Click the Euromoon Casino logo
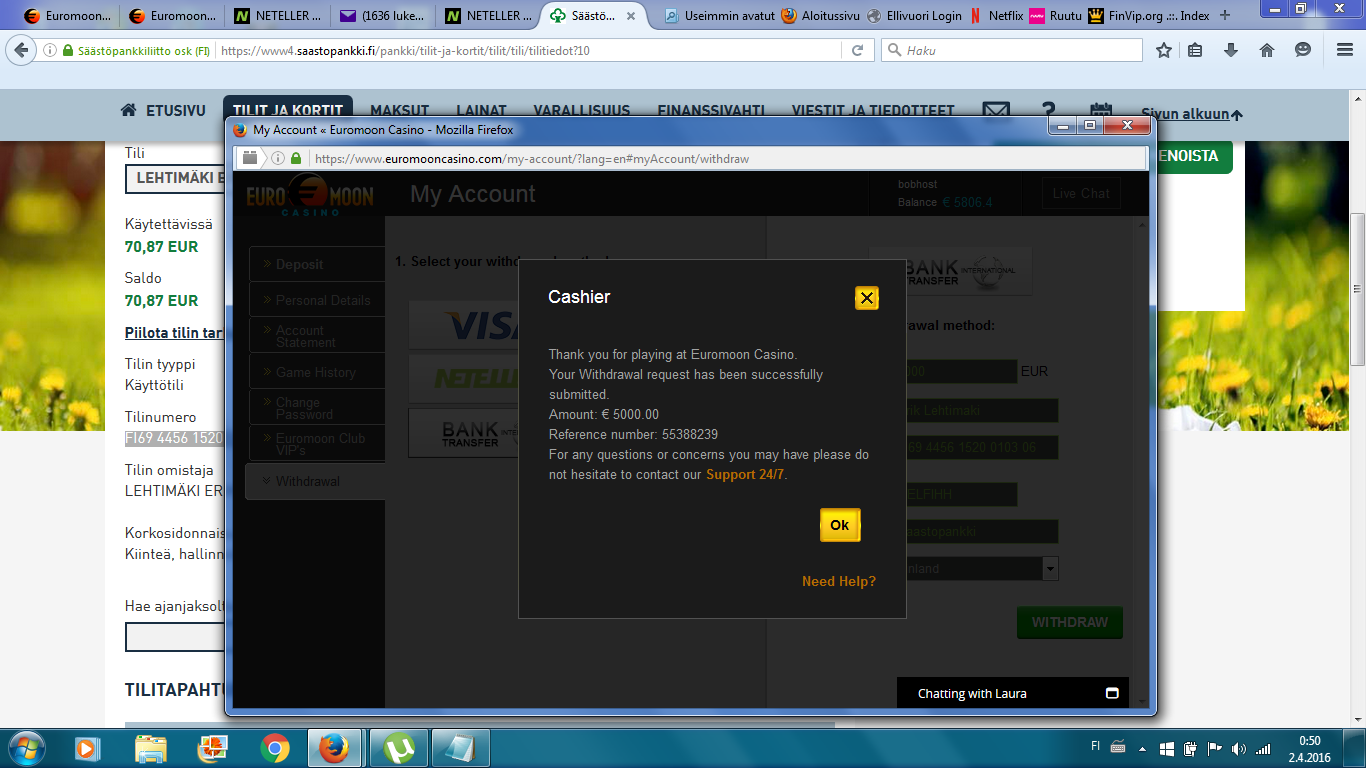Viewport: 1366px width, 768px height. click(x=310, y=194)
